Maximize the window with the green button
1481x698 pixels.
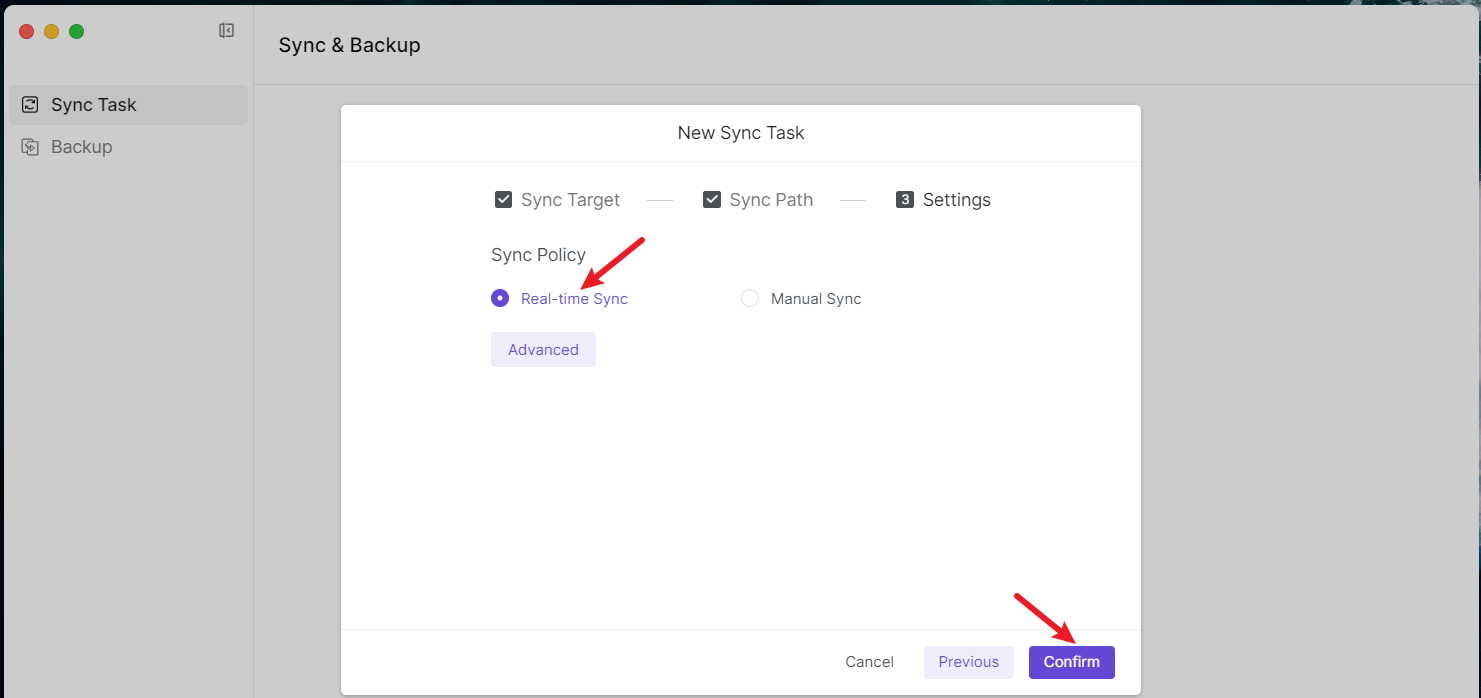click(76, 31)
